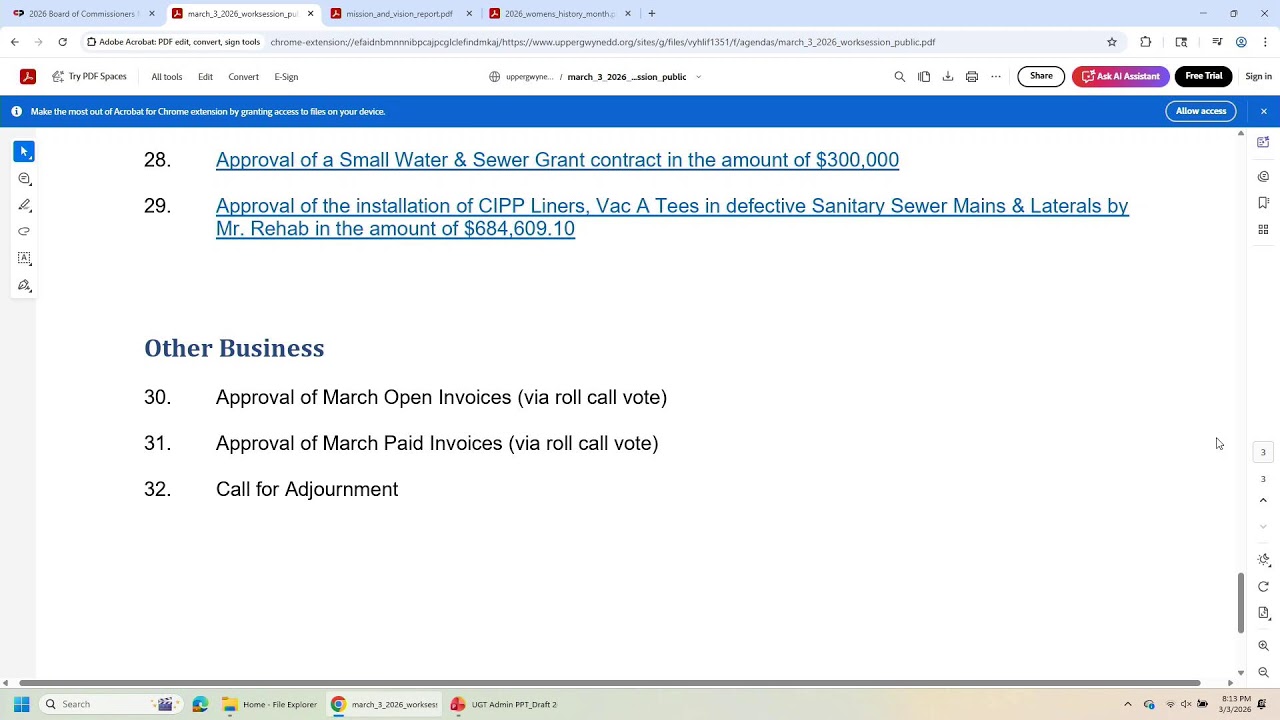The width and height of the screenshot is (1280, 720).
Task: Open Small Water & Sewer Grant contract link
Action: point(557,160)
